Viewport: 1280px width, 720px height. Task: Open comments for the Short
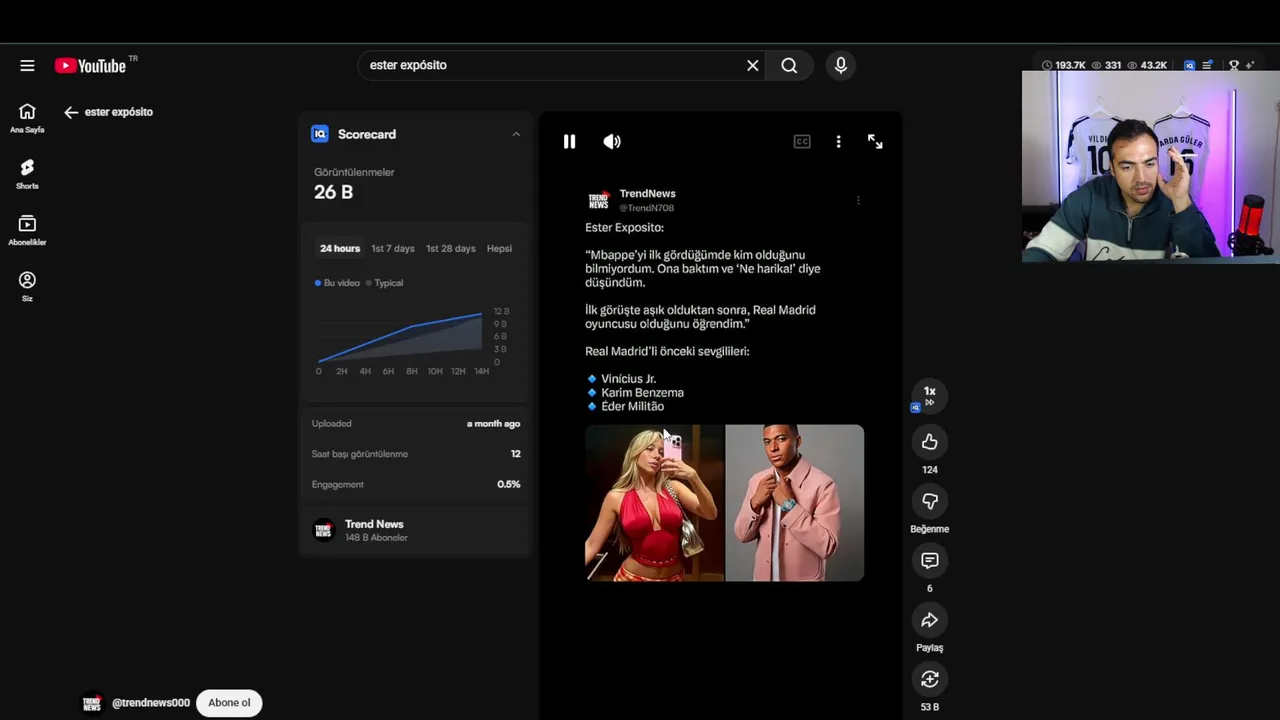(930, 560)
